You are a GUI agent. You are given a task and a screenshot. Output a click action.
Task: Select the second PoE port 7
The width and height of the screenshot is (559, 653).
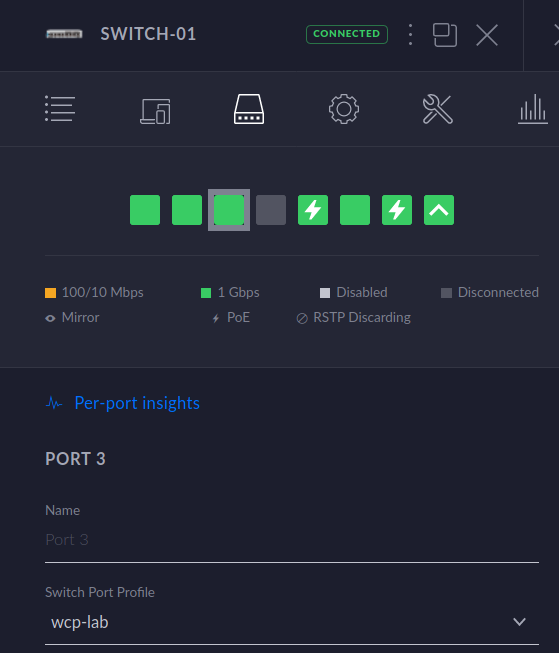[397, 210]
